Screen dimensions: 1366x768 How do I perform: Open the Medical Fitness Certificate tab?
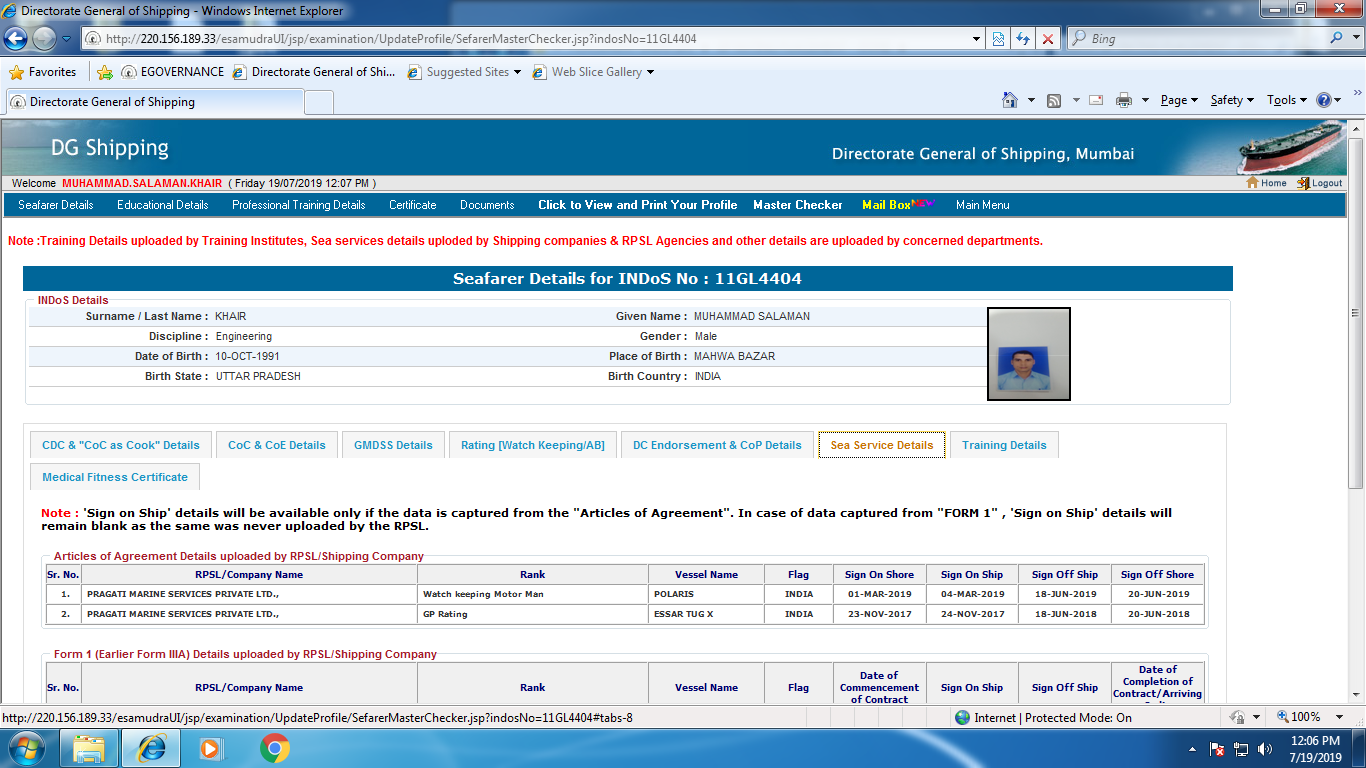[115, 477]
